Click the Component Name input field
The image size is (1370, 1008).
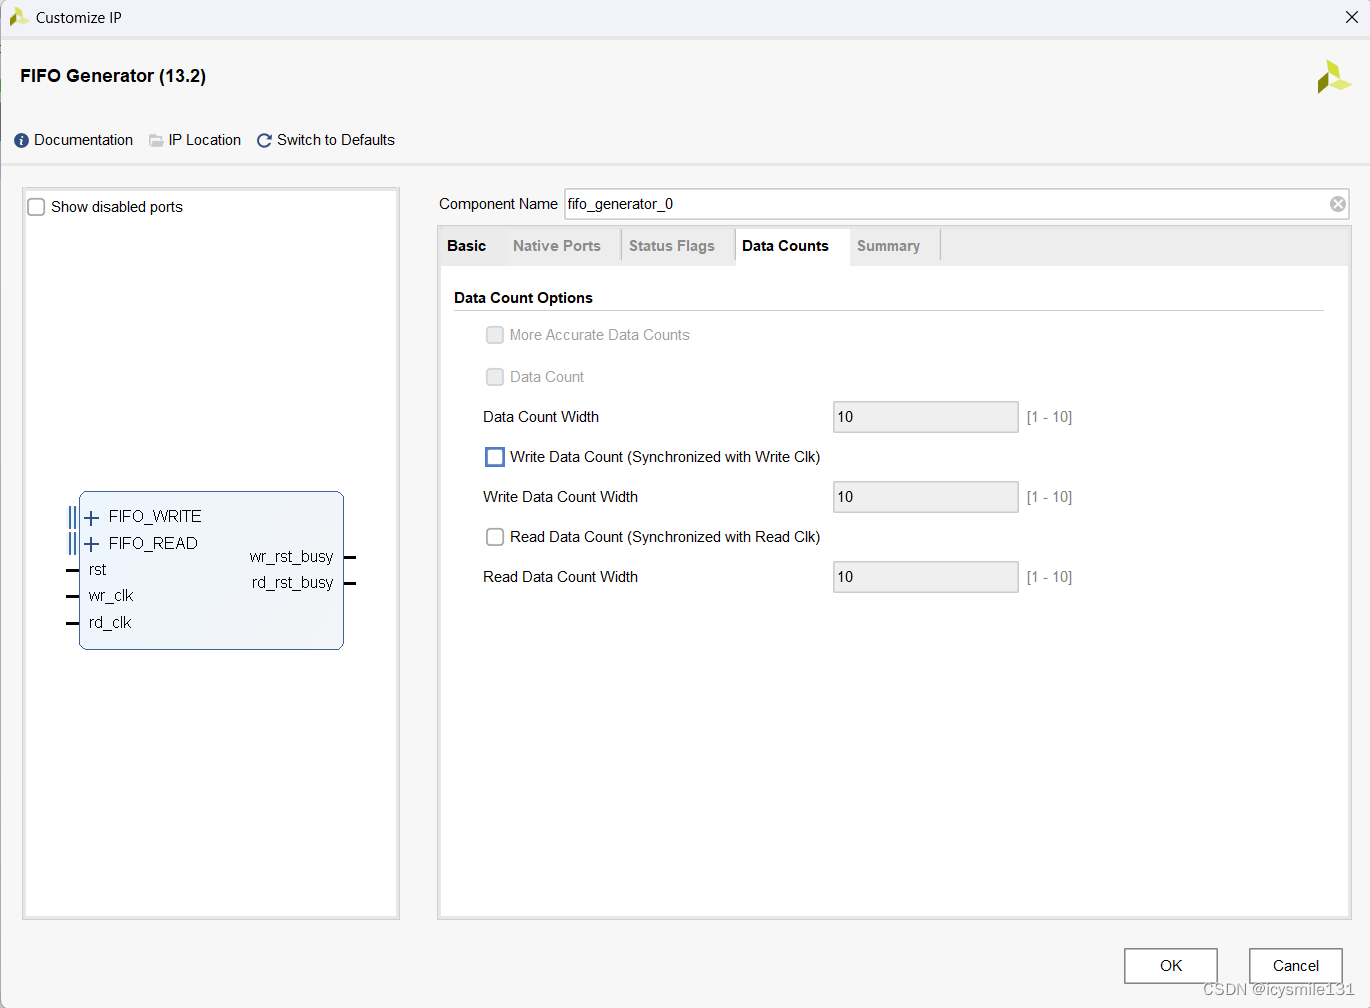coord(945,204)
